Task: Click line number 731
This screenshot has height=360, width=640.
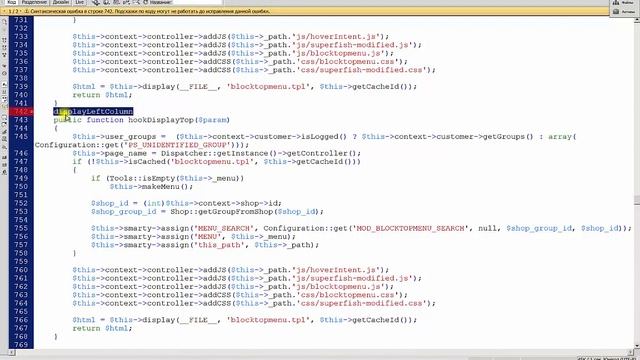Action: coord(21,20)
